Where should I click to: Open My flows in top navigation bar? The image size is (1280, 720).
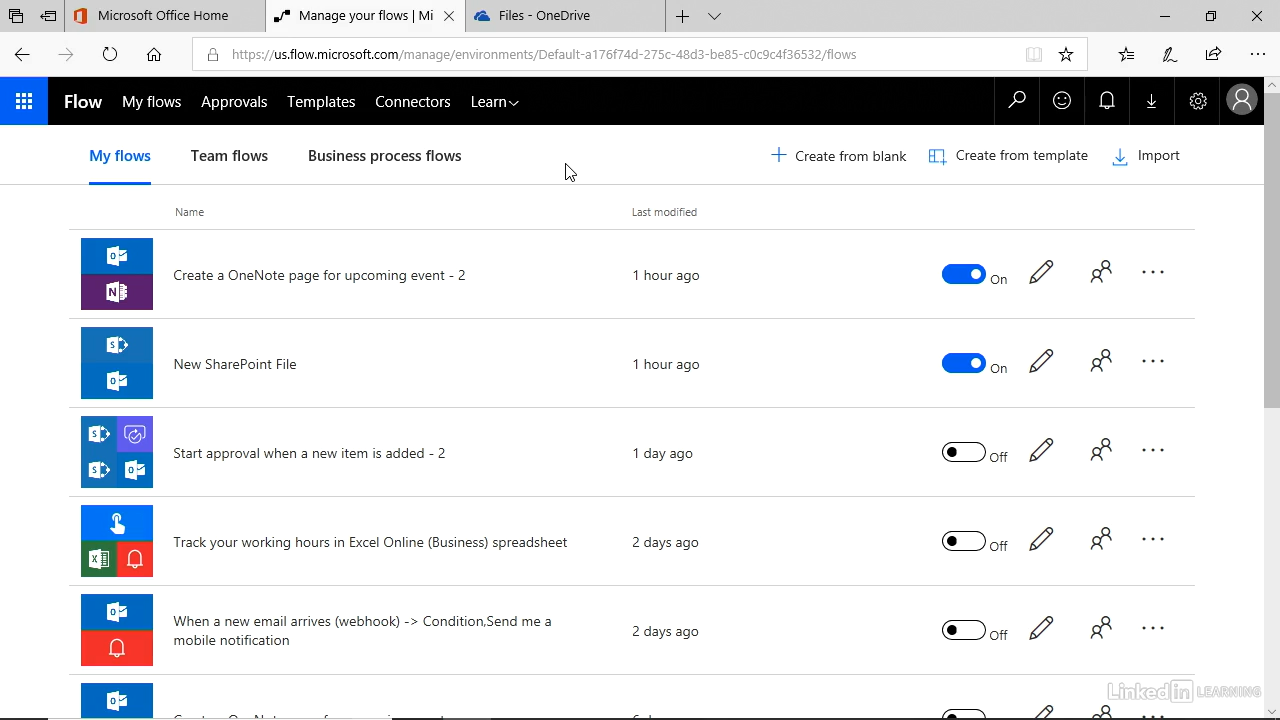(x=152, y=102)
